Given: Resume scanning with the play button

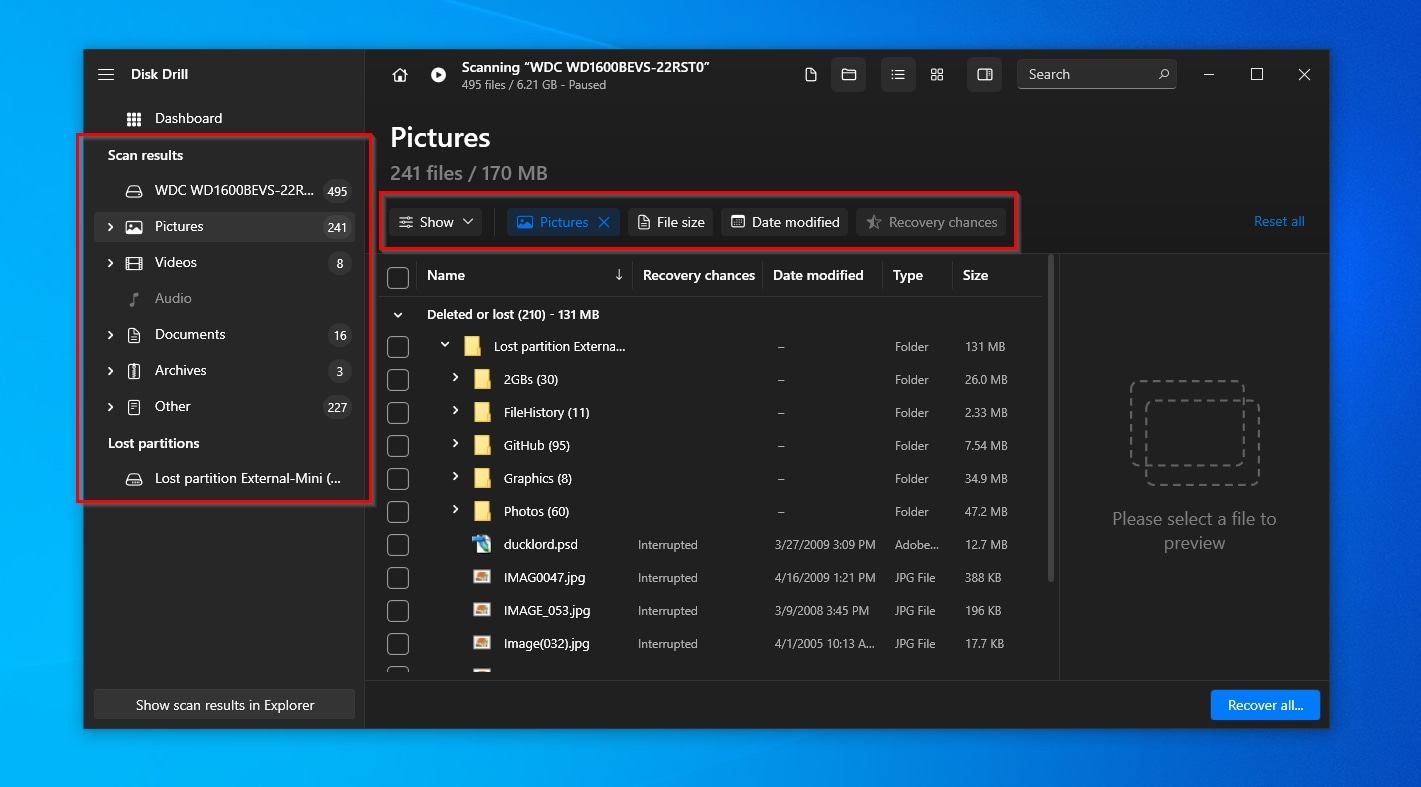Looking at the screenshot, I should [438, 75].
